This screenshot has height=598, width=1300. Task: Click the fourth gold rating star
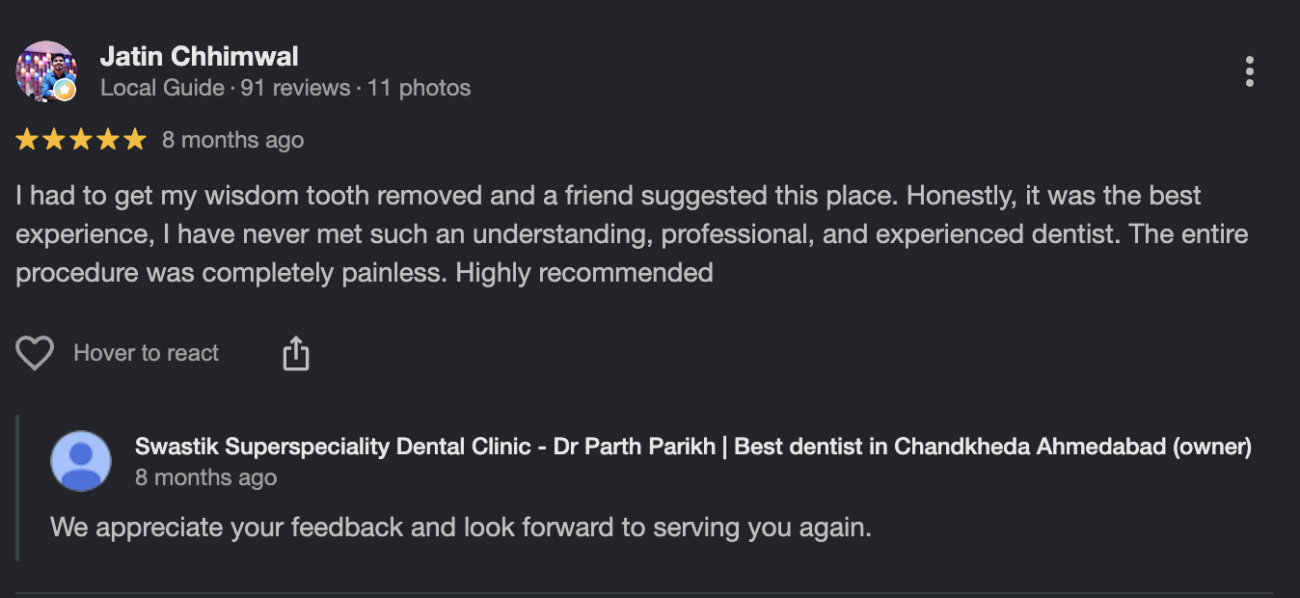pos(107,140)
